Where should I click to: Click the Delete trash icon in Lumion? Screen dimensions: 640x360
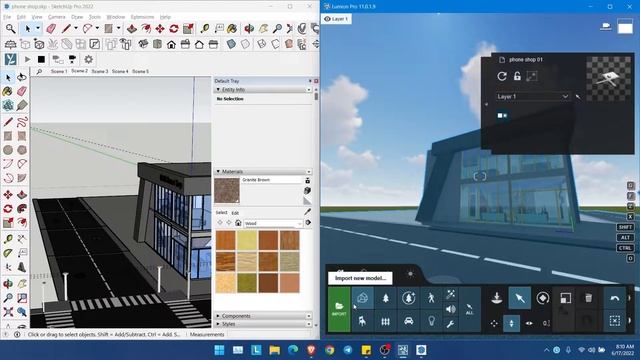[x=588, y=298]
